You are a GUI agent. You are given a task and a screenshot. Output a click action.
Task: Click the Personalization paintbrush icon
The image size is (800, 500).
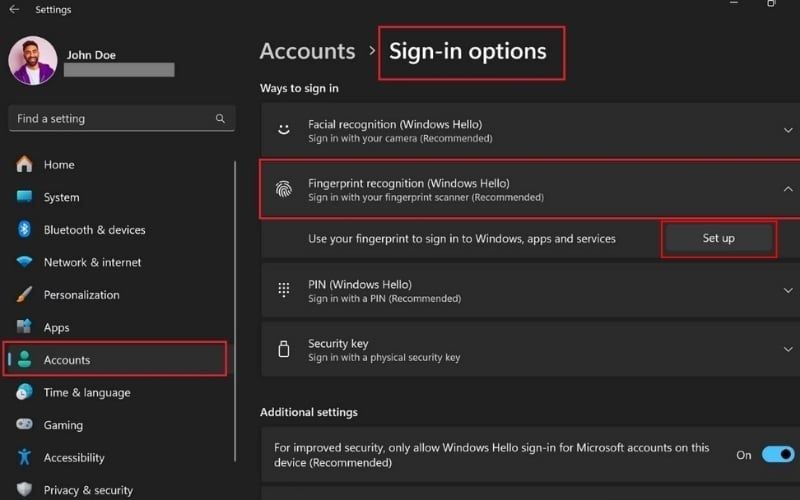coord(25,295)
